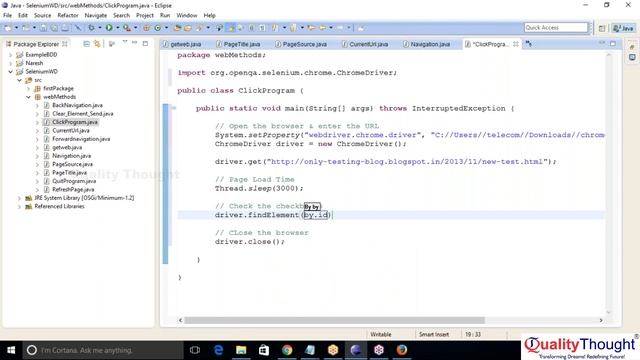640x360 pixels.
Task: Click Collapse All in Package Explorer
Action: click(87, 44)
